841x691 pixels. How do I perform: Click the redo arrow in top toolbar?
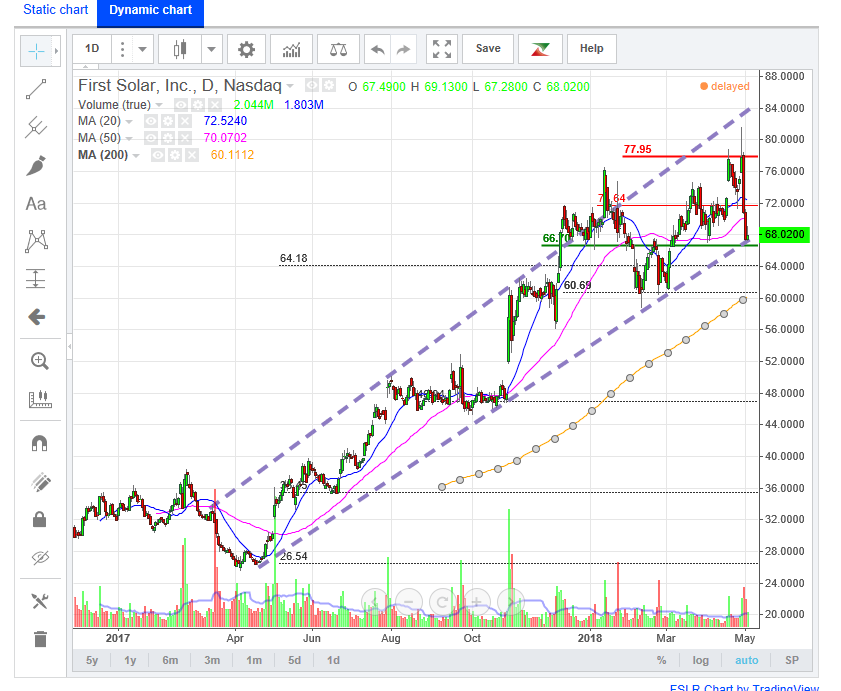tap(403, 49)
